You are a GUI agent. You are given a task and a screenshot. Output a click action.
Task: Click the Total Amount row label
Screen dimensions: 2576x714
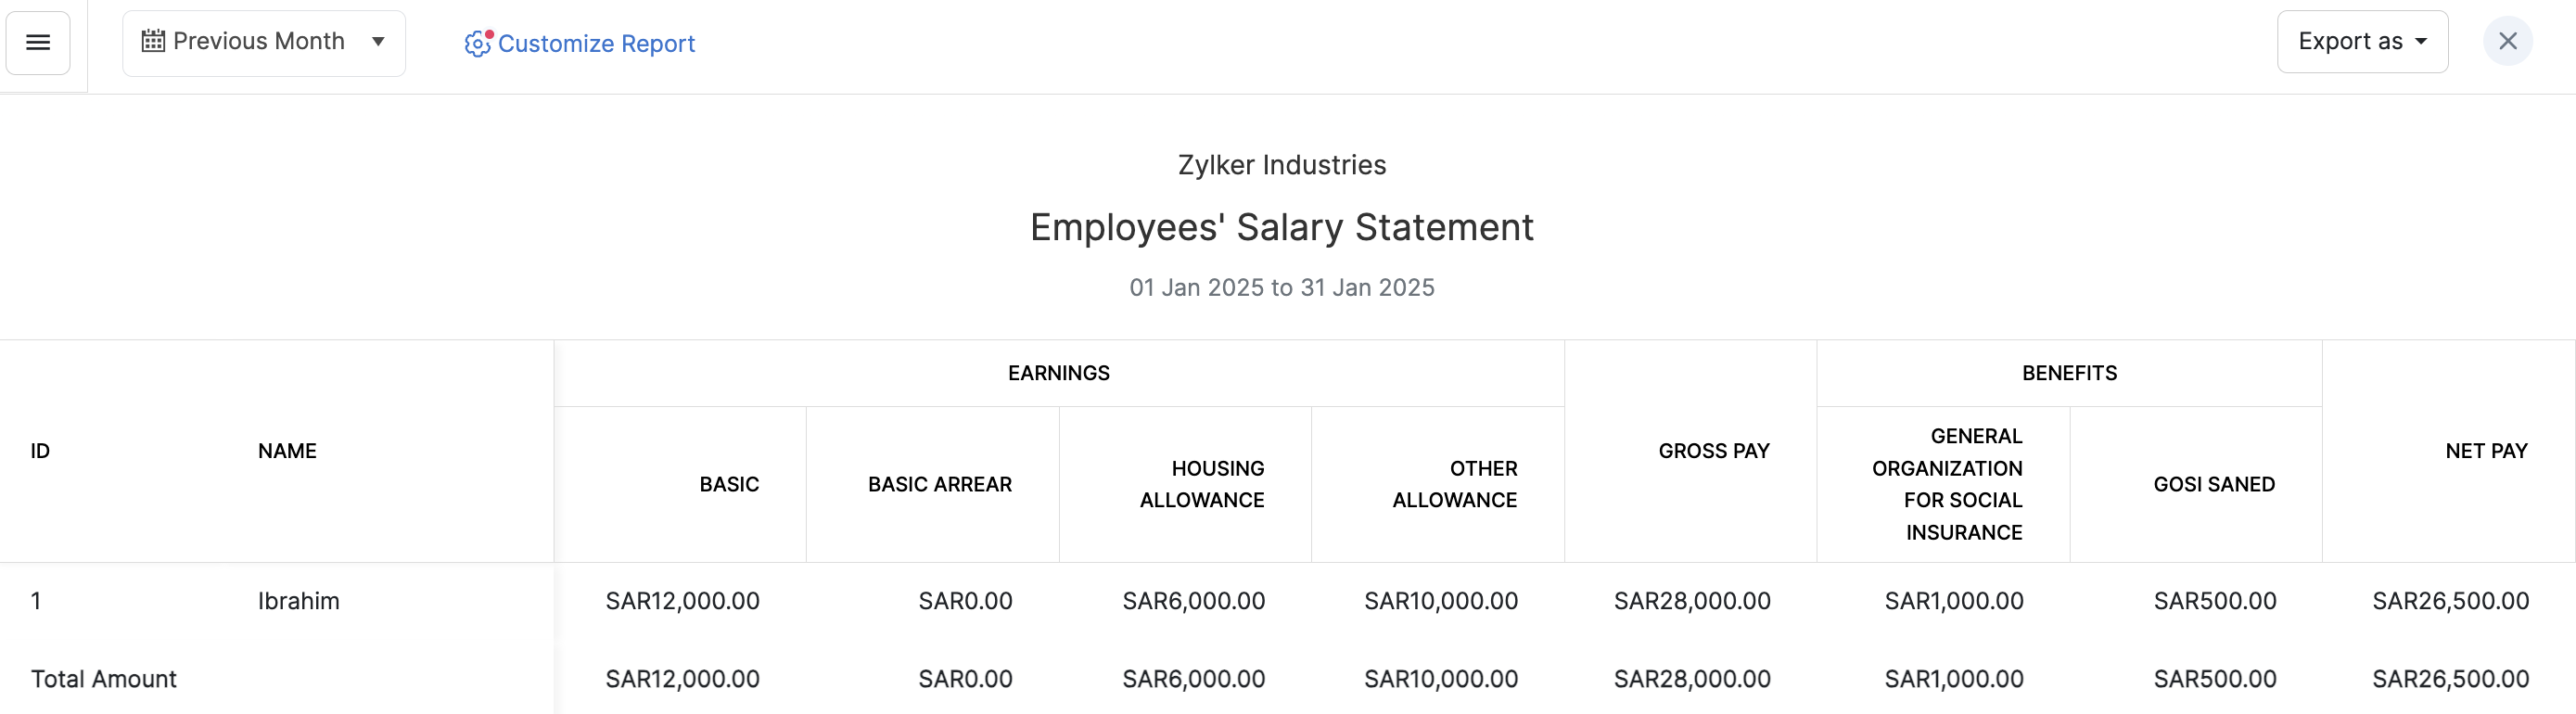point(104,679)
